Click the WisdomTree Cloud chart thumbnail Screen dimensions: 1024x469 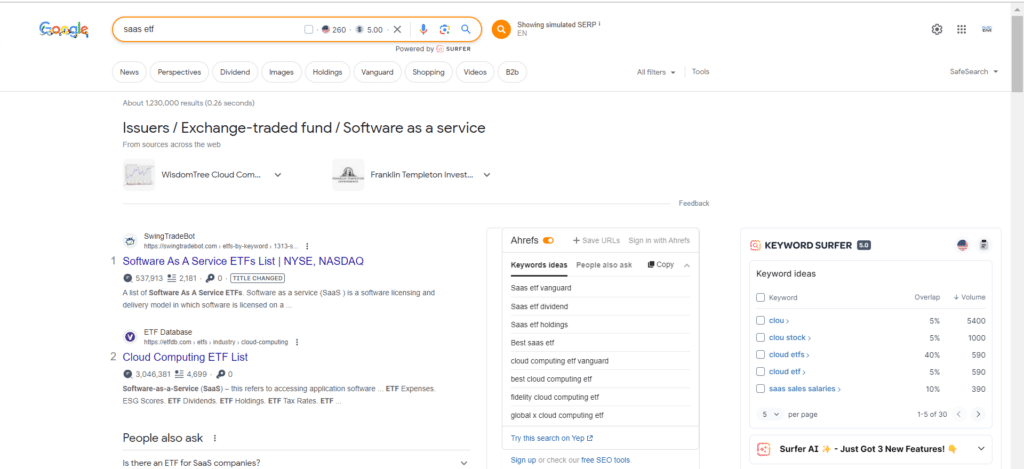click(138, 174)
